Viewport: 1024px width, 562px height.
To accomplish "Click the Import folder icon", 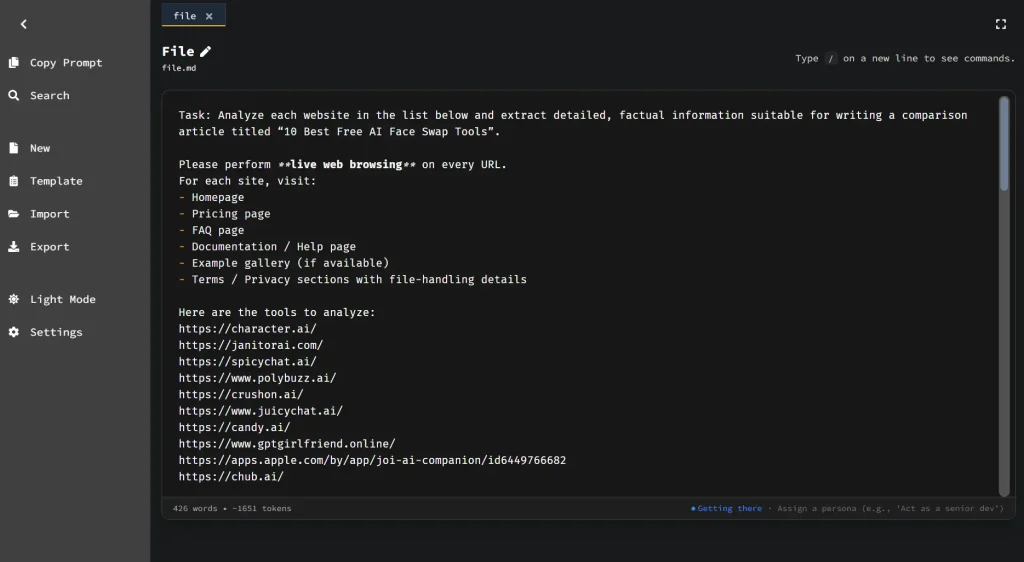I will point(14,213).
